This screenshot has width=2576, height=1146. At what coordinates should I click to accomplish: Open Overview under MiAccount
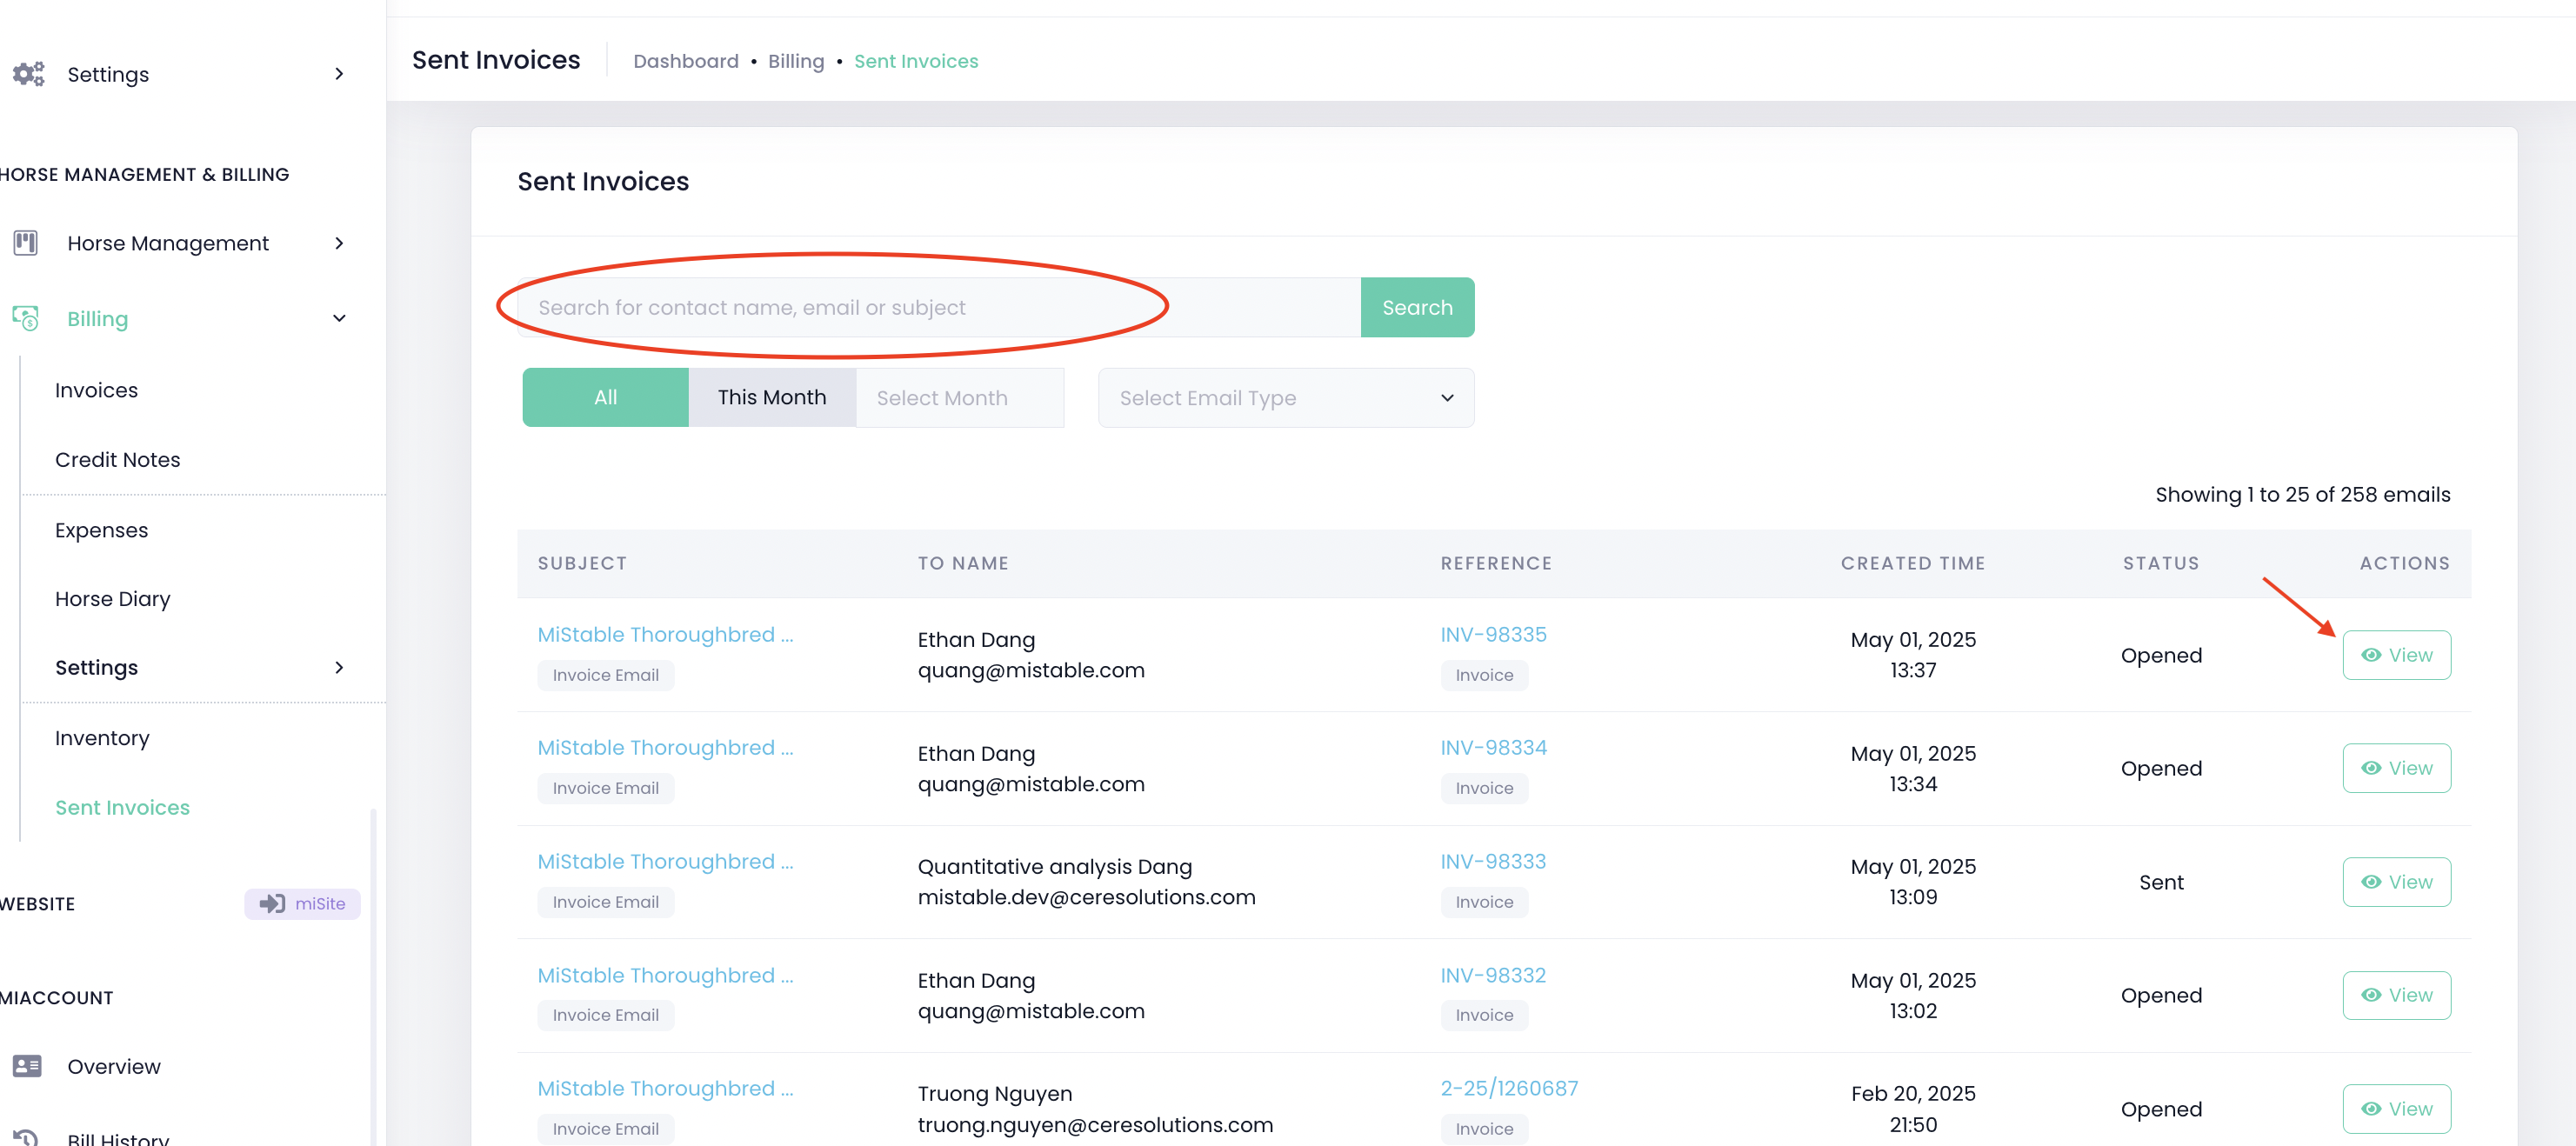pos(114,1066)
